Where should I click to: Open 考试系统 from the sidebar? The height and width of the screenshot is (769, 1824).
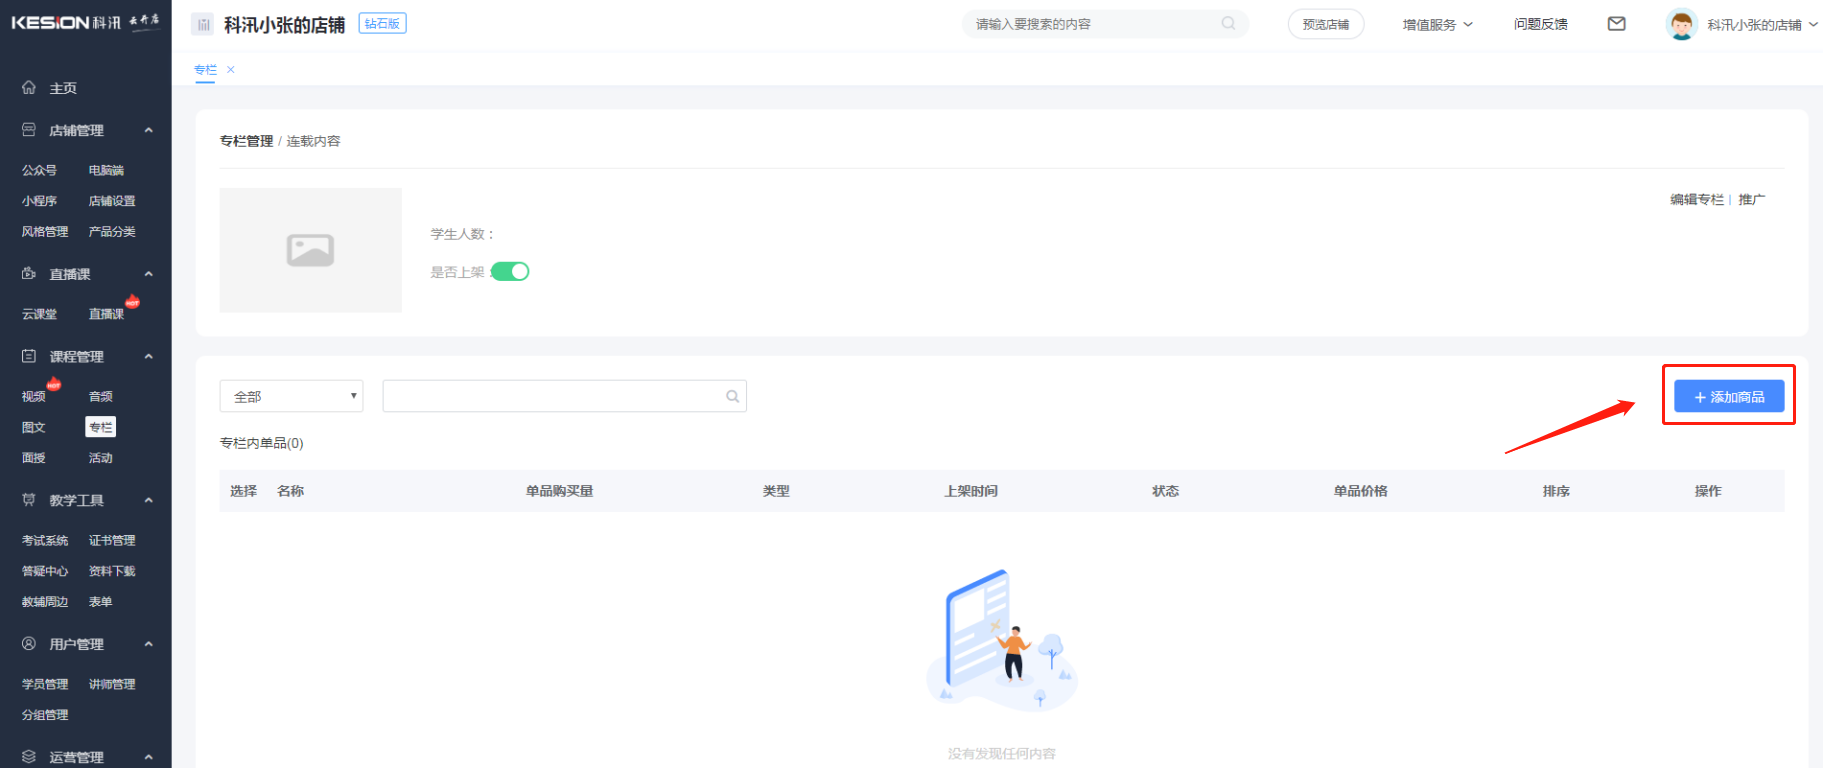[x=45, y=541]
